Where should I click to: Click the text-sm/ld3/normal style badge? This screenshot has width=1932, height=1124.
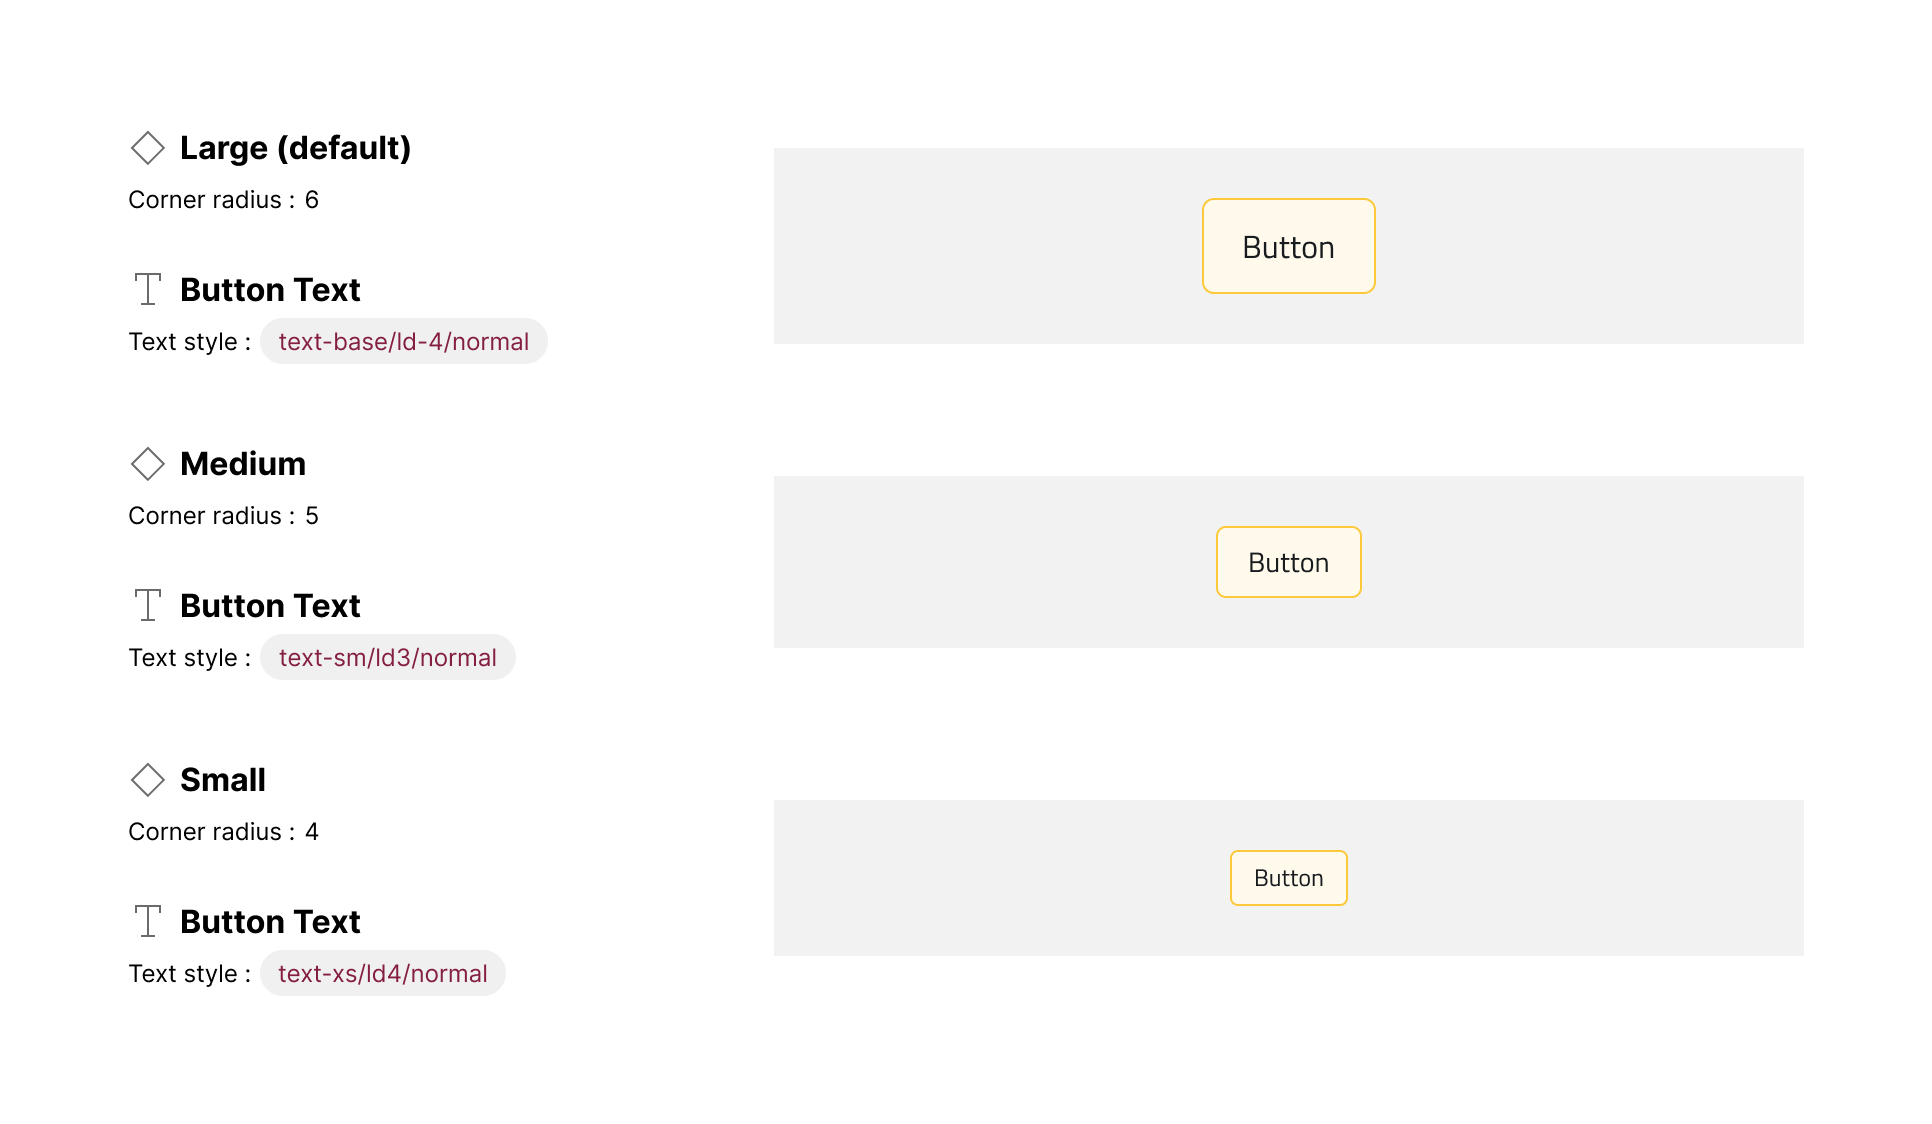(x=388, y=657)
